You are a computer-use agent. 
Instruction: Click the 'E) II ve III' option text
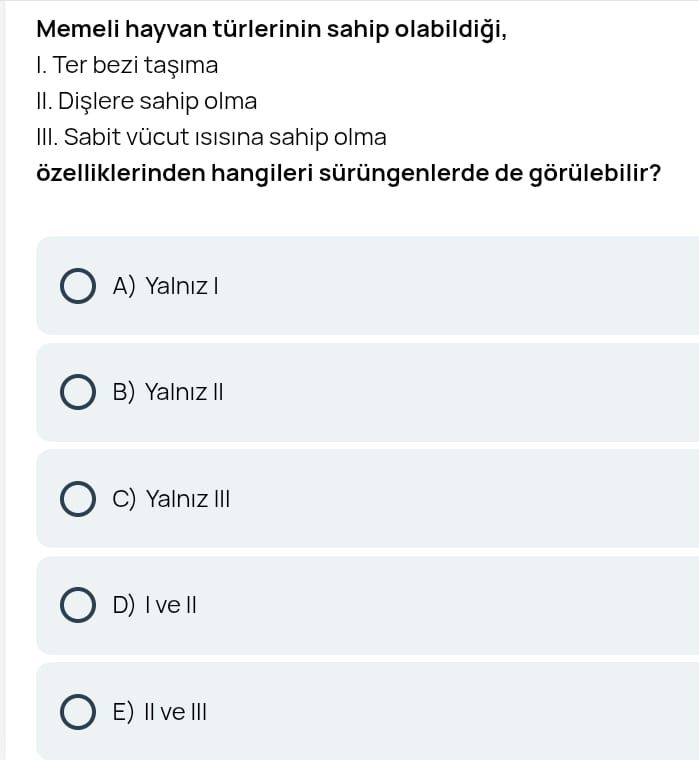160,711
